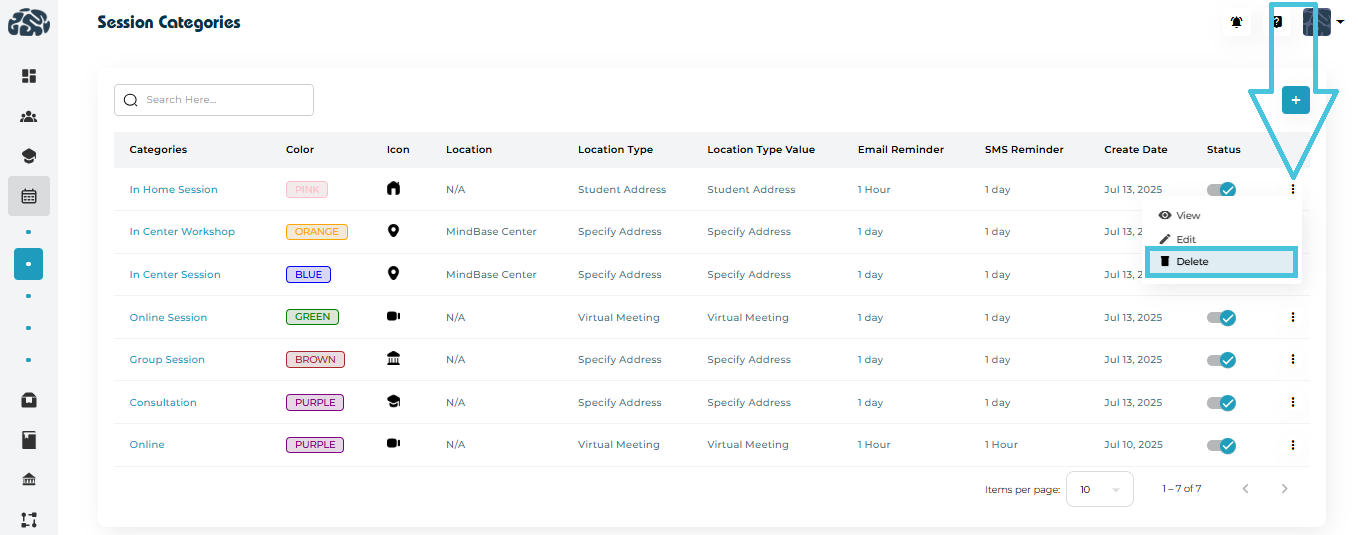Toggle status switch for Consultation row
This screenshot has width=1358, height=535.
point(1221,403)
